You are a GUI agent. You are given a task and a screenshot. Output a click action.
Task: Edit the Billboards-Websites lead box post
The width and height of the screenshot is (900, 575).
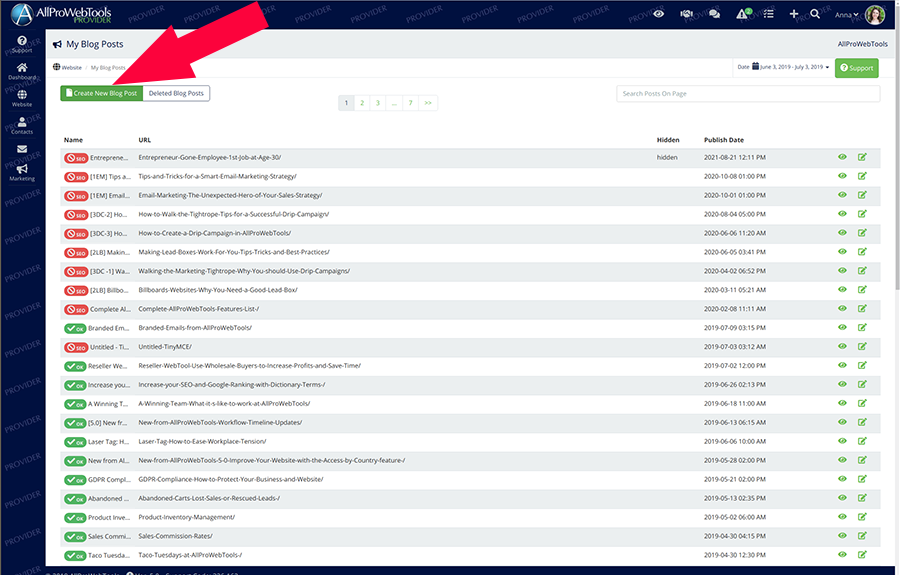coord(862,289)
